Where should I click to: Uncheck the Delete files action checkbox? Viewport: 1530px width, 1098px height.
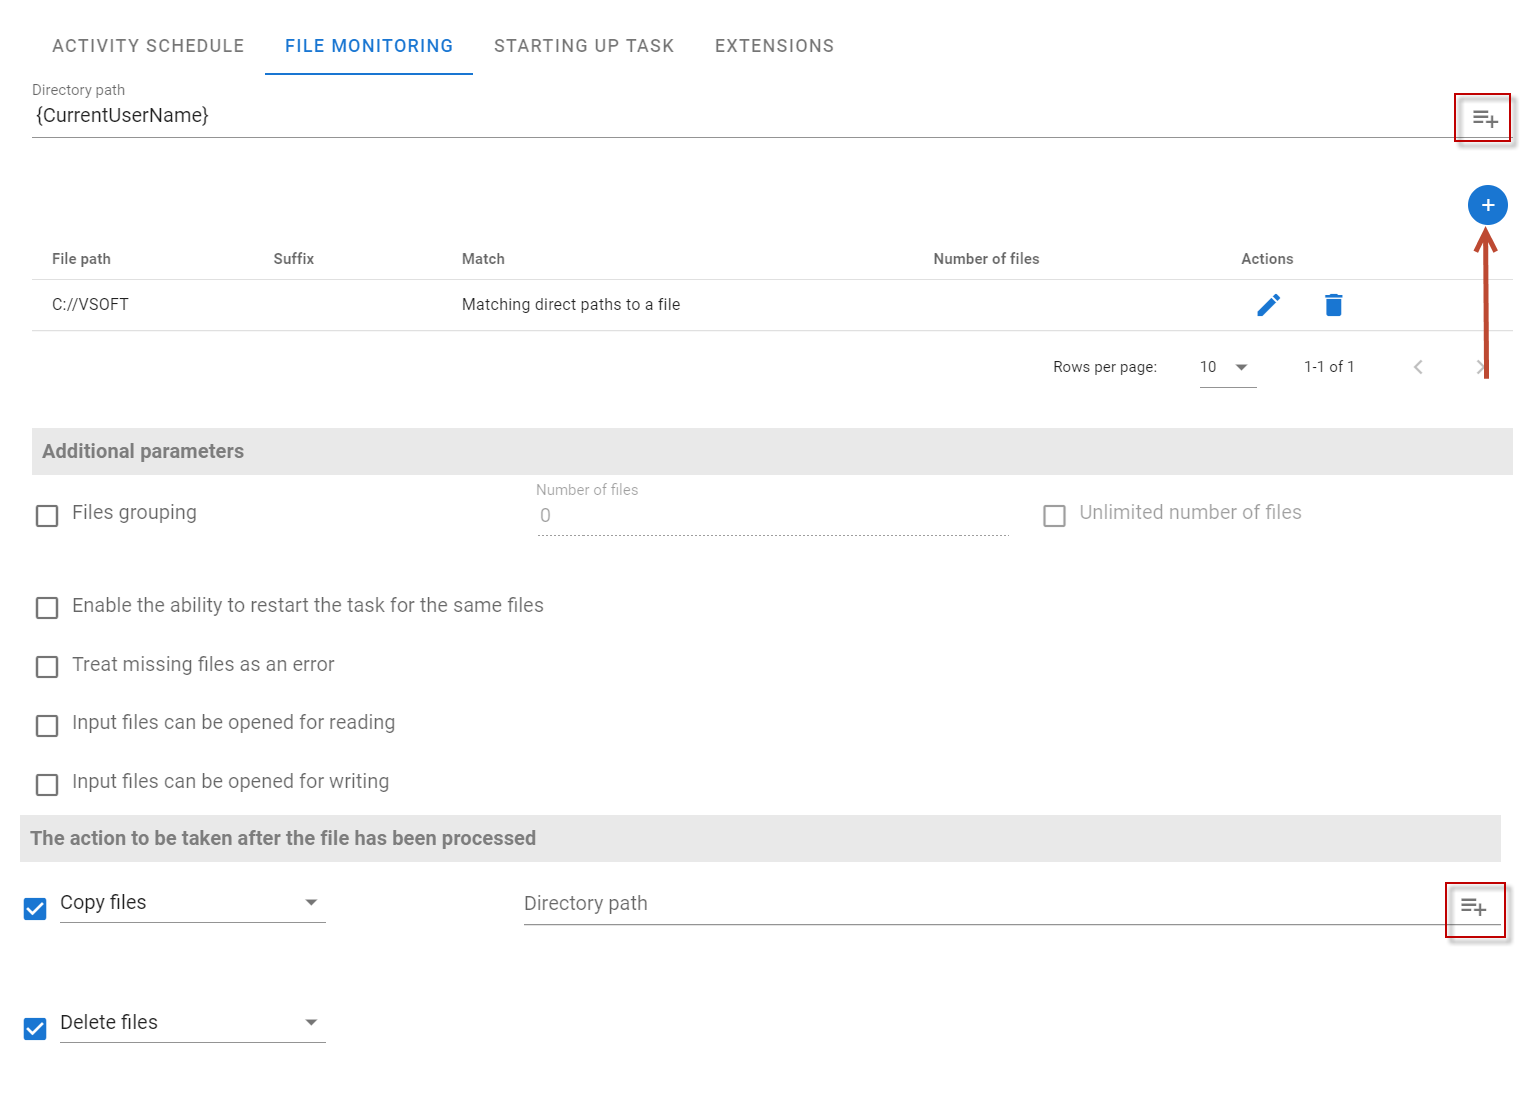tap(35, 1028)
